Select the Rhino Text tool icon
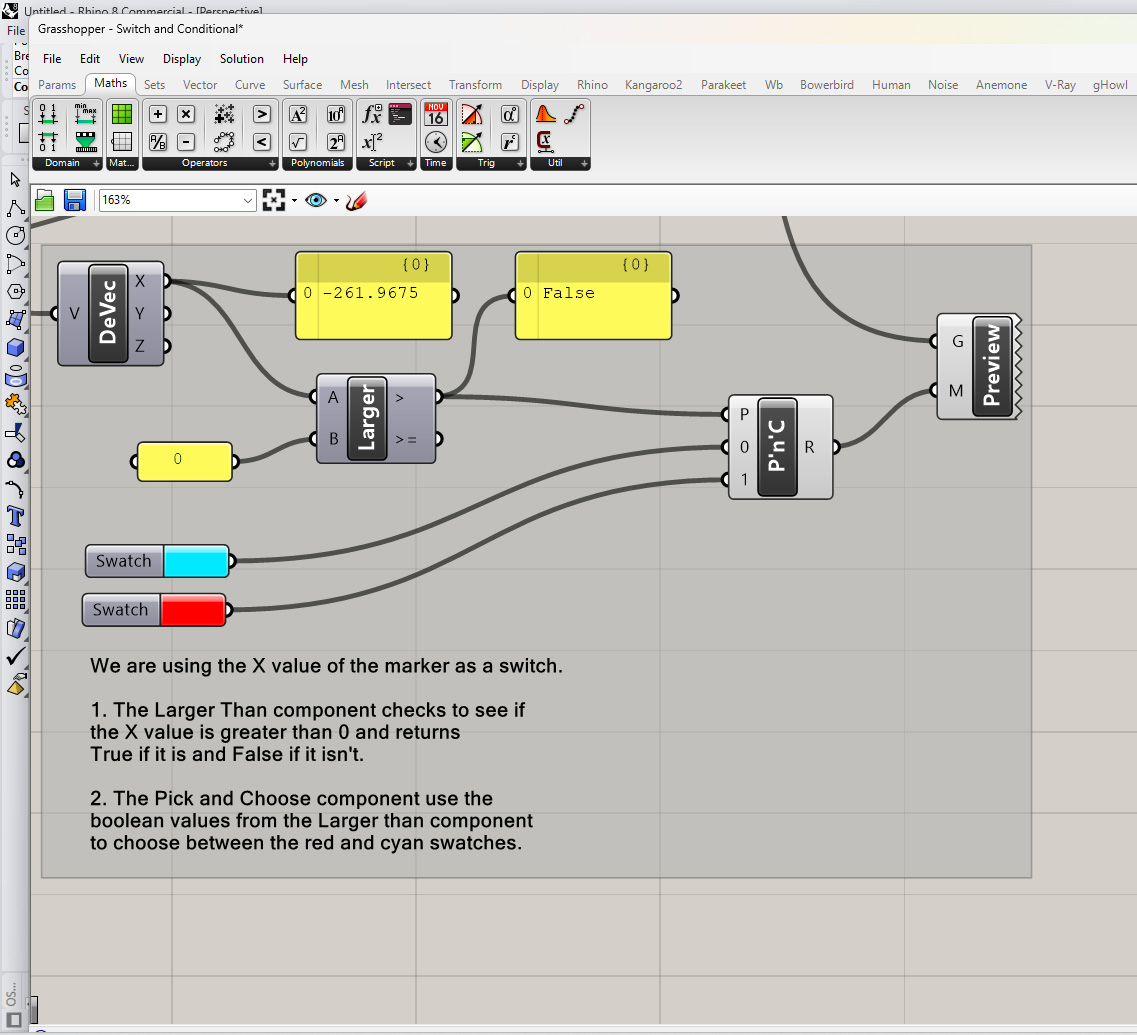Viewport: 1137px width, 1035px height. tap(15, 517)
